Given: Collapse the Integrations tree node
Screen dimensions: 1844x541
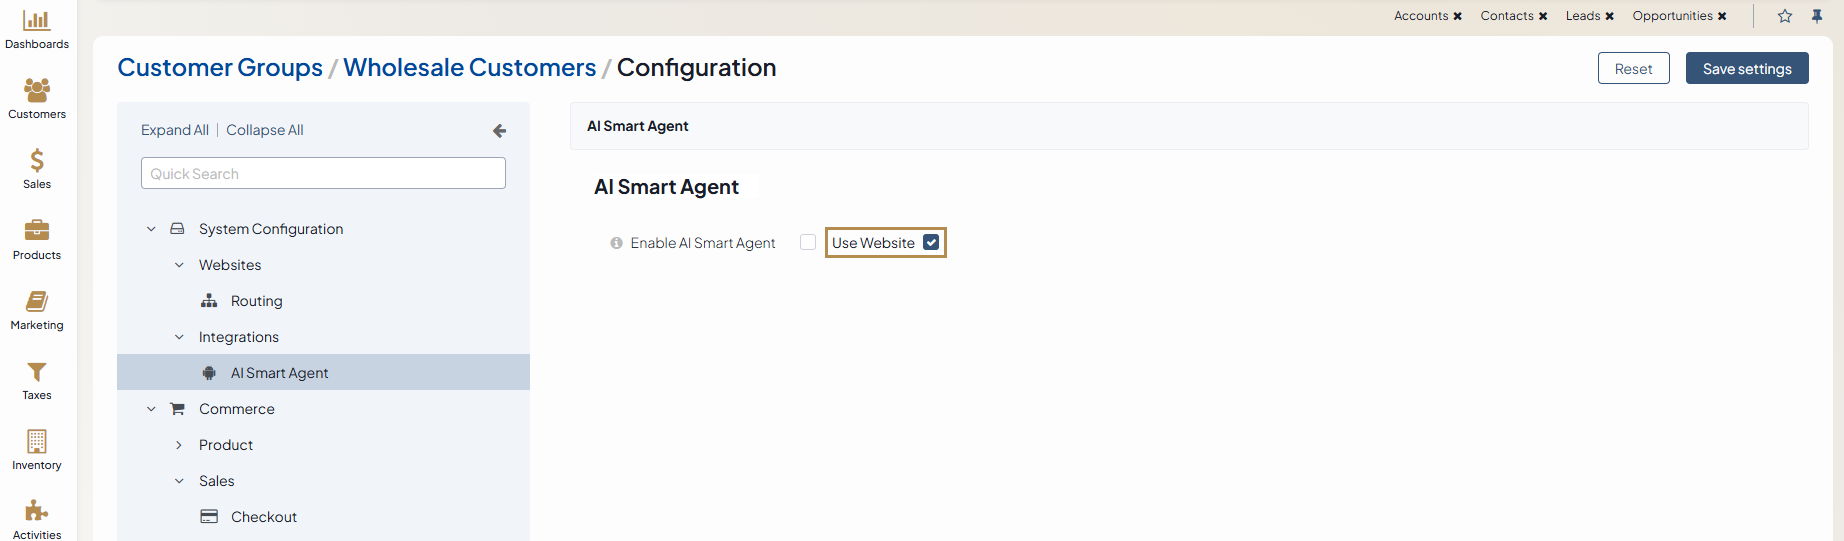Looking at the screenshot, I should 179,337.
